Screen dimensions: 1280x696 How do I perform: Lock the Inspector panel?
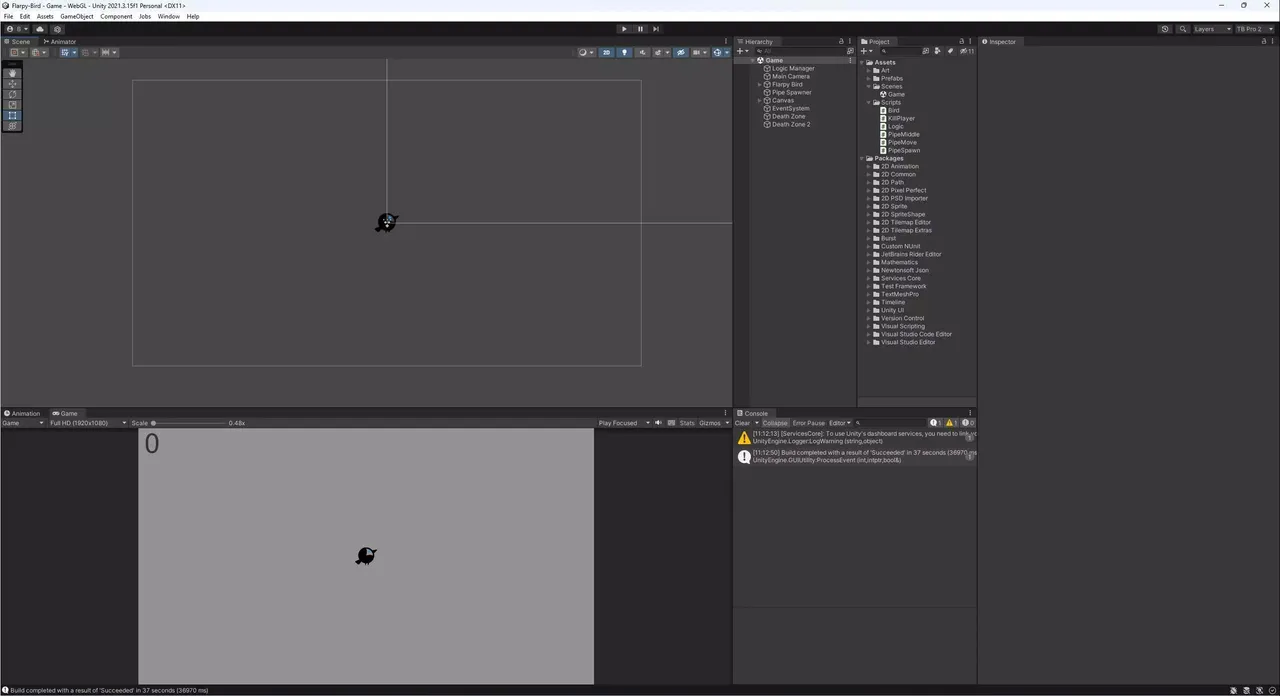(x=1262, y=42)
